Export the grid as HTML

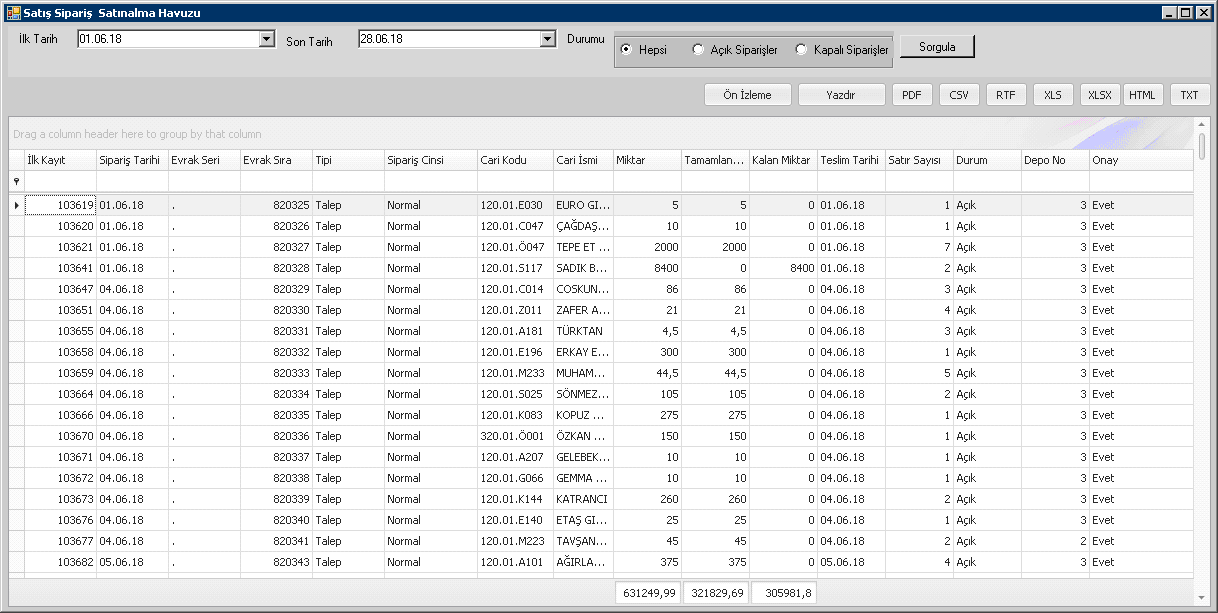[1142, 95]
